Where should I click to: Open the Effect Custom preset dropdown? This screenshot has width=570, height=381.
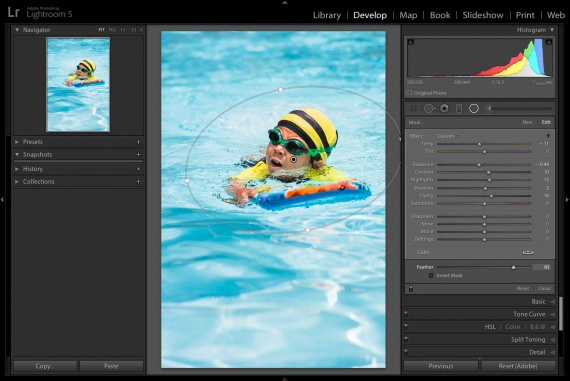[x=448, y=136]
